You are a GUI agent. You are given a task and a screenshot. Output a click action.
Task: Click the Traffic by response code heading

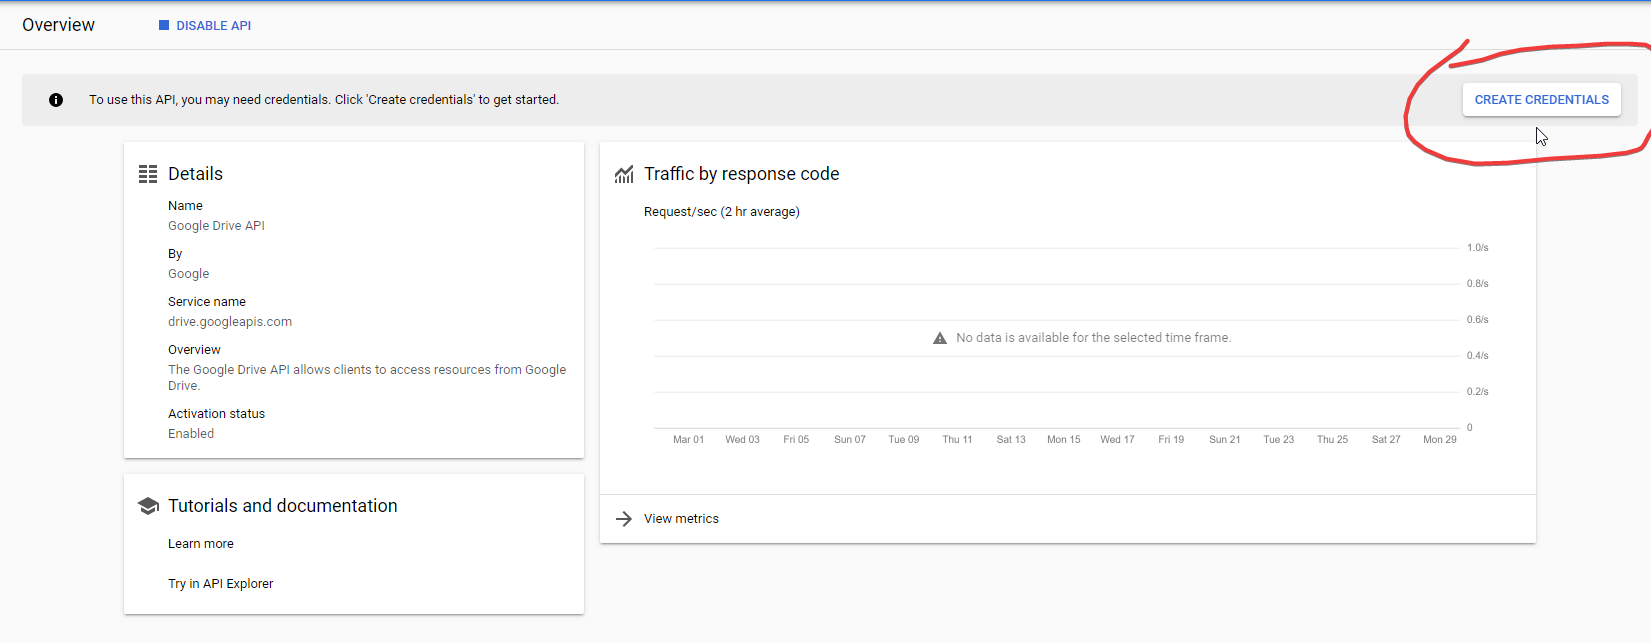[x=741, y=174]
